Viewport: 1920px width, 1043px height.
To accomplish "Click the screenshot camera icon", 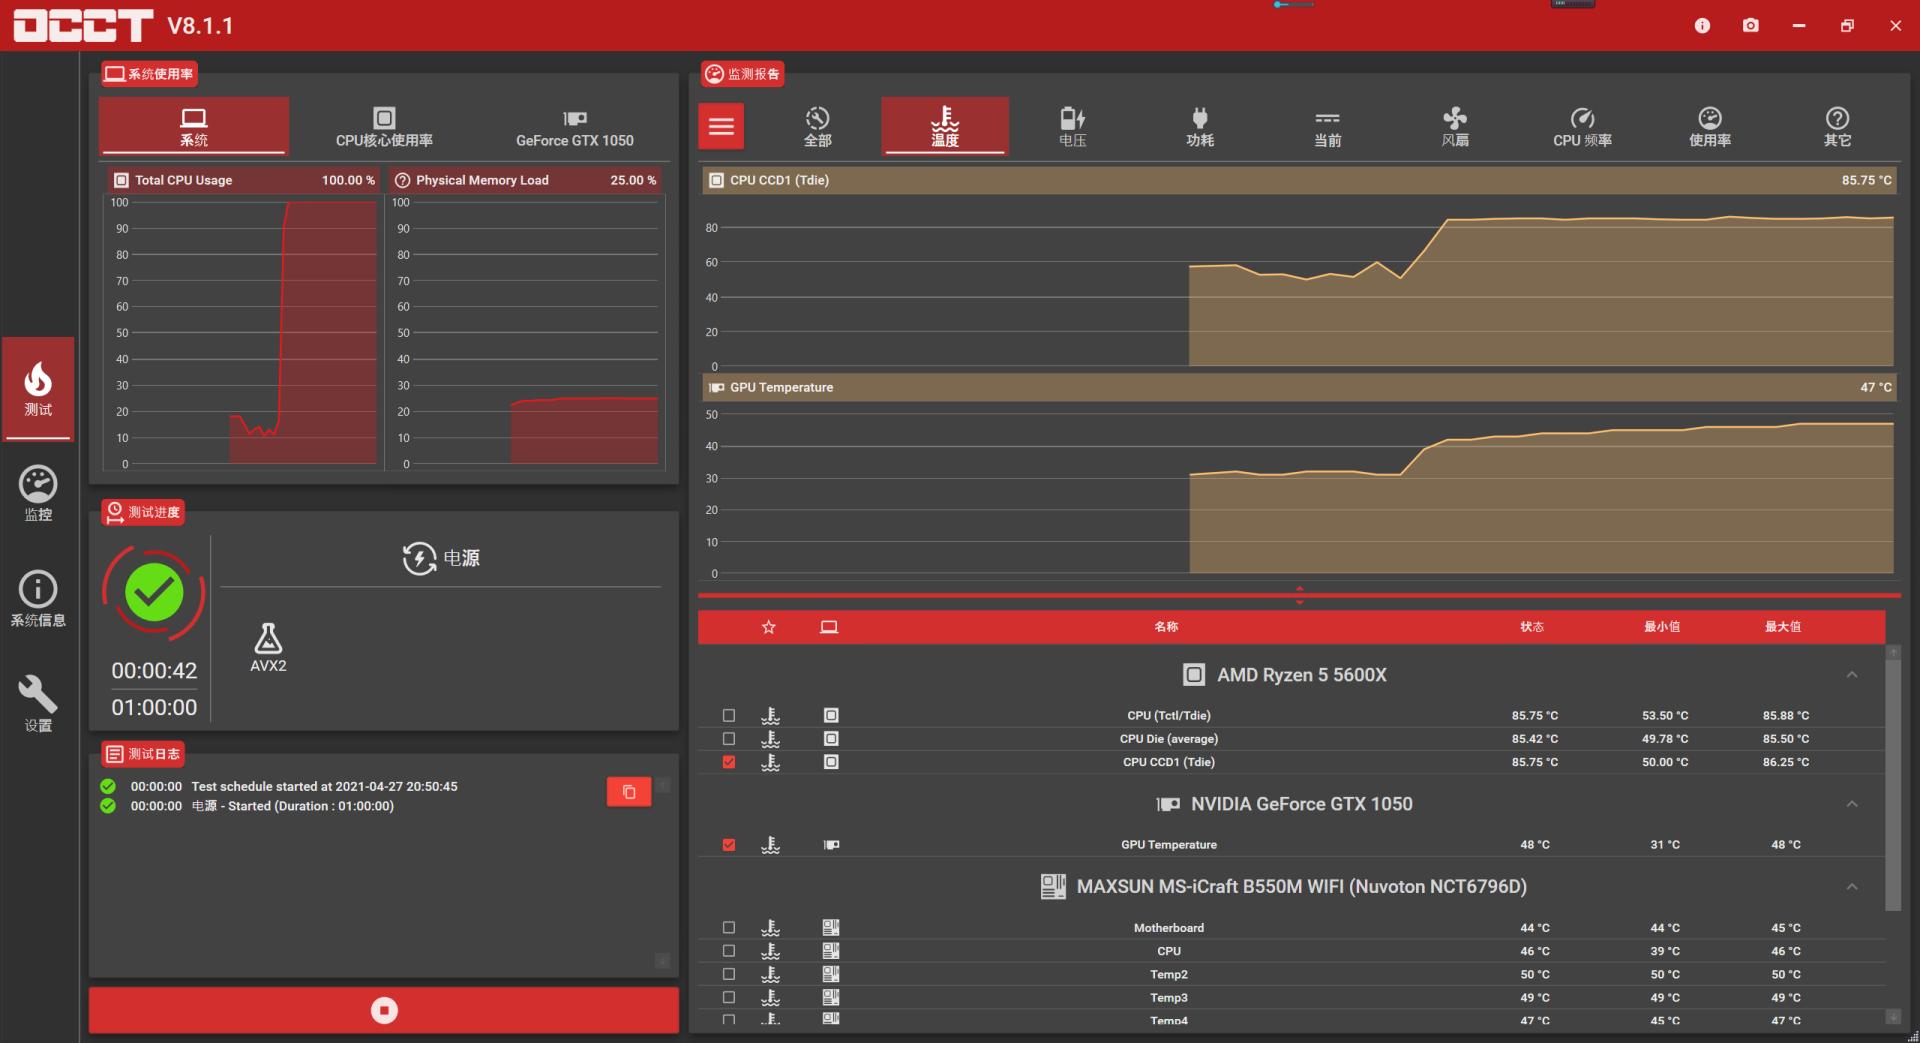I will pyautogui.click(x=1750, y=26).
